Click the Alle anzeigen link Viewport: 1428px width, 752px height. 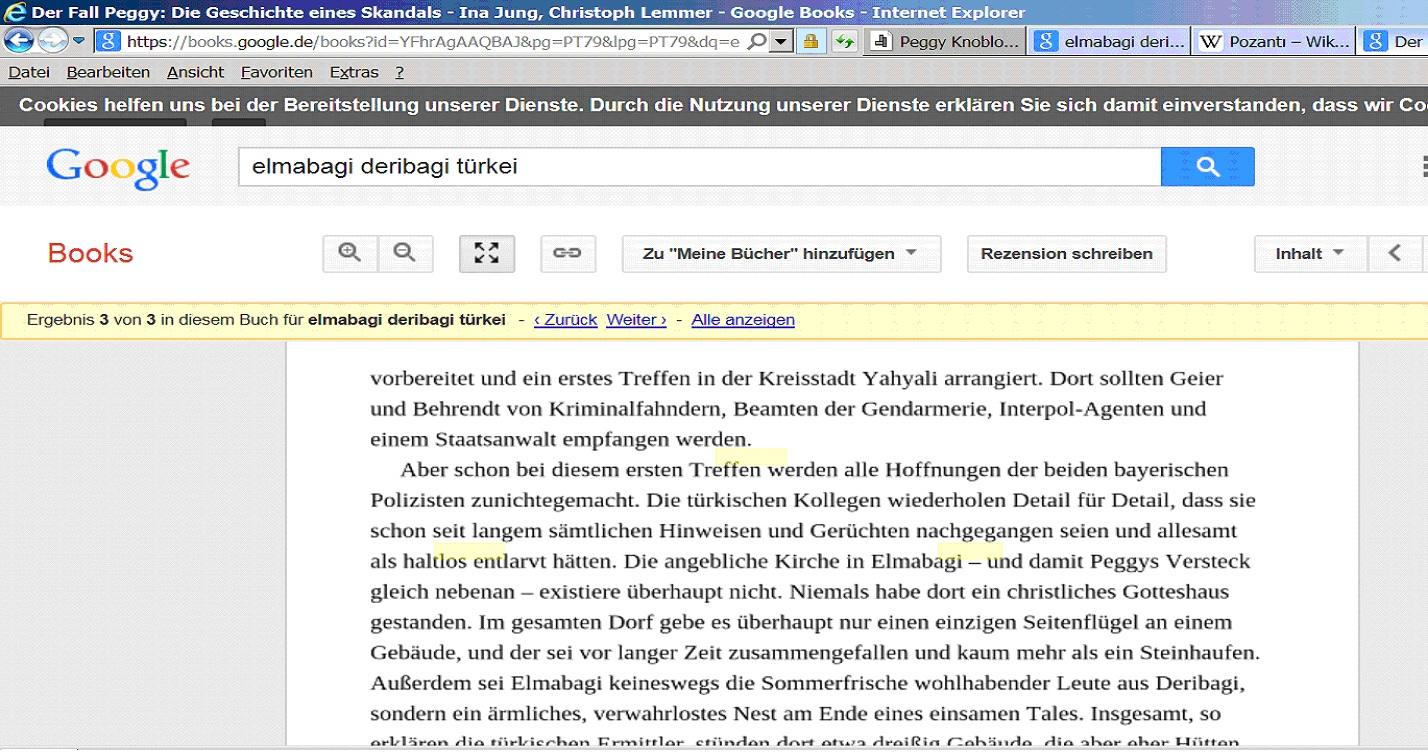point(743,320)
